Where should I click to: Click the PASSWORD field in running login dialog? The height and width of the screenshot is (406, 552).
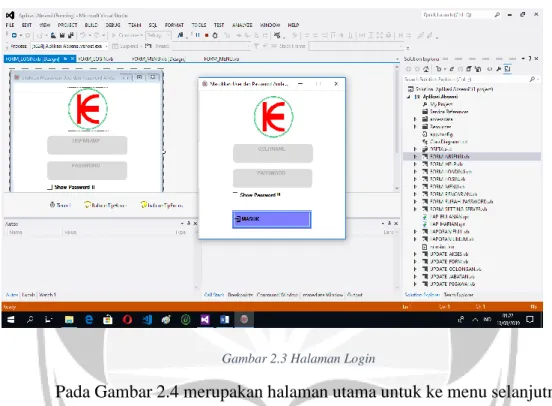coord(272,178)
